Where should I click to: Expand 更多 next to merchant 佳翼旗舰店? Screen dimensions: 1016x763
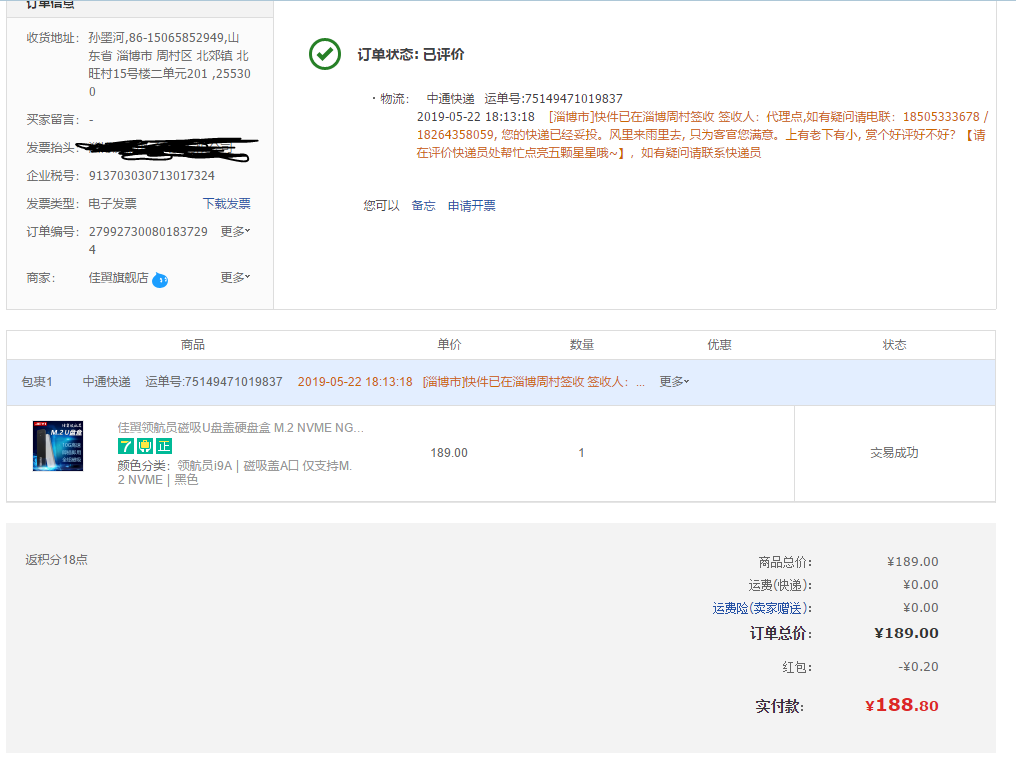tap(235, 278)
